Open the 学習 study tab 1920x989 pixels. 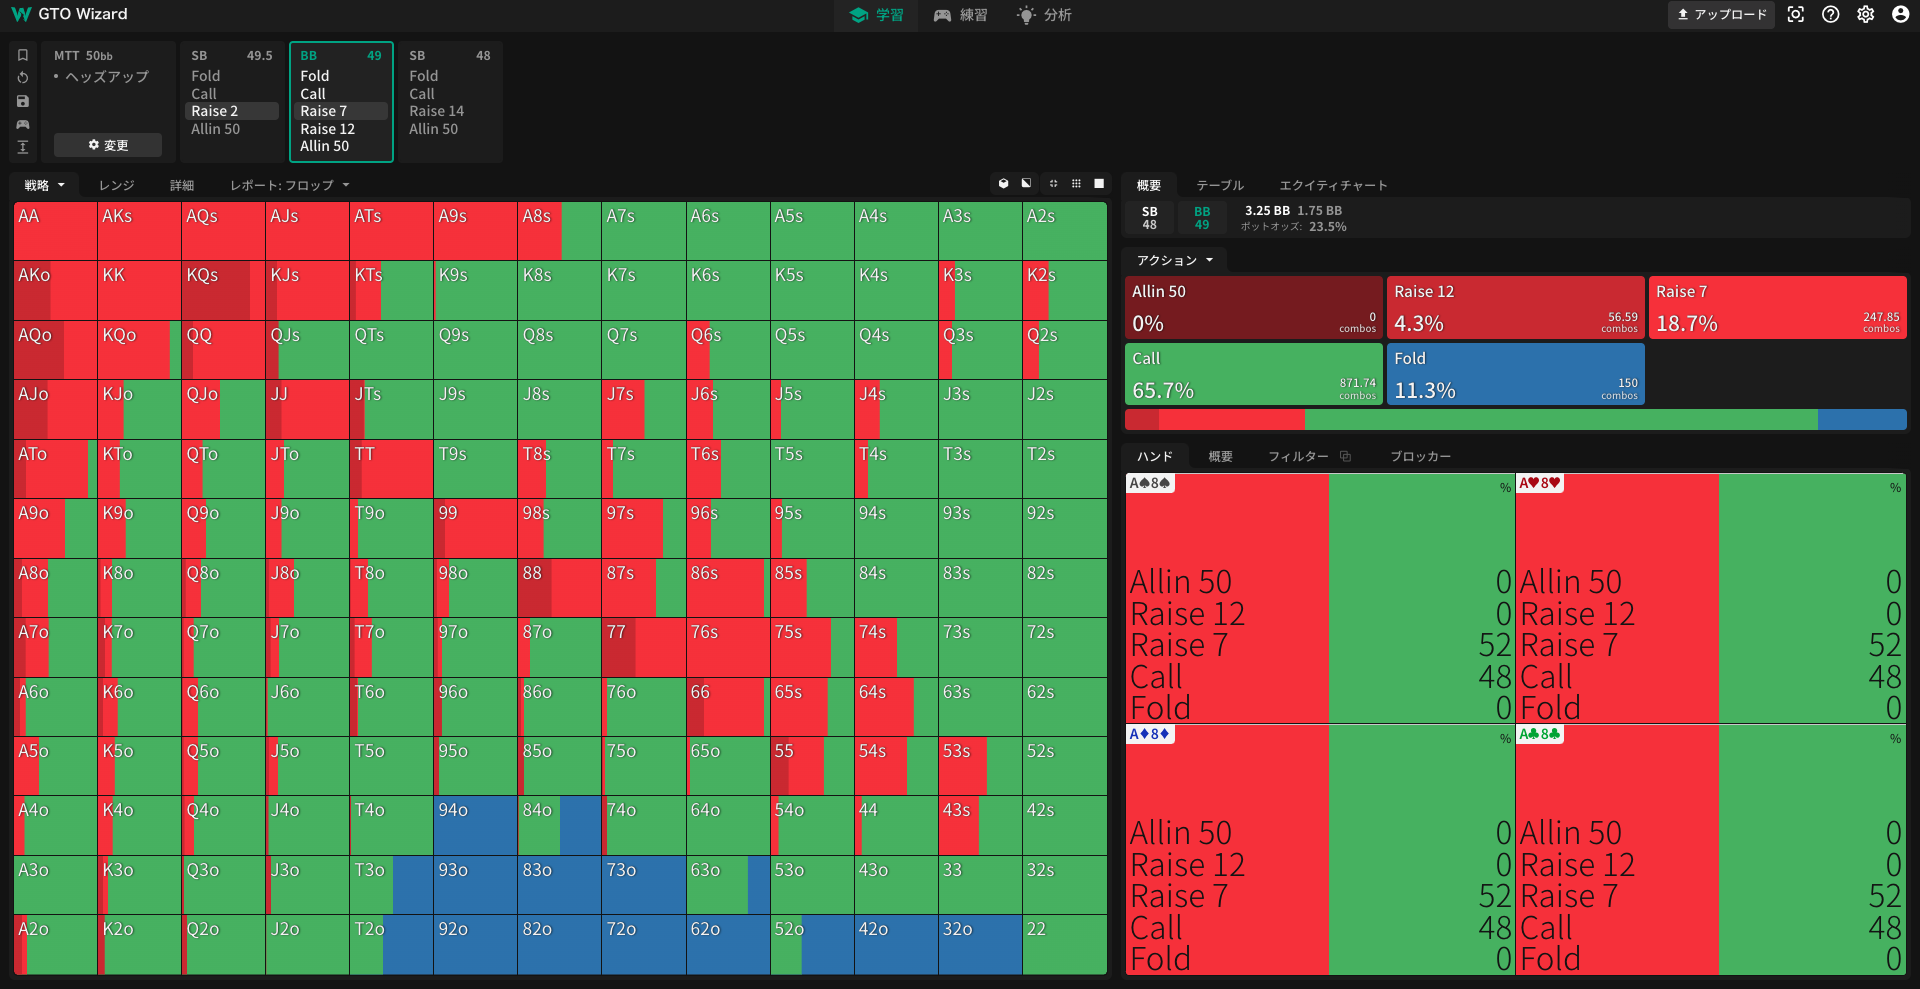[x=877, y=15]
